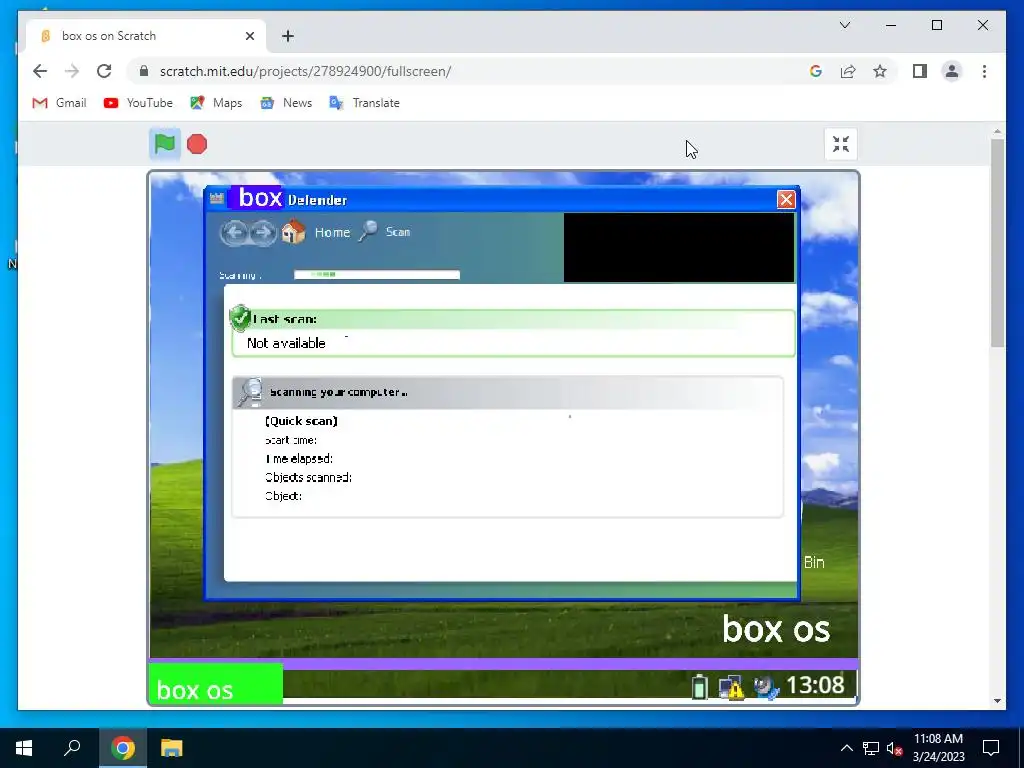Click the 'Time elapsed:' label
This screenshot has width=1024, height=768.
298,458
